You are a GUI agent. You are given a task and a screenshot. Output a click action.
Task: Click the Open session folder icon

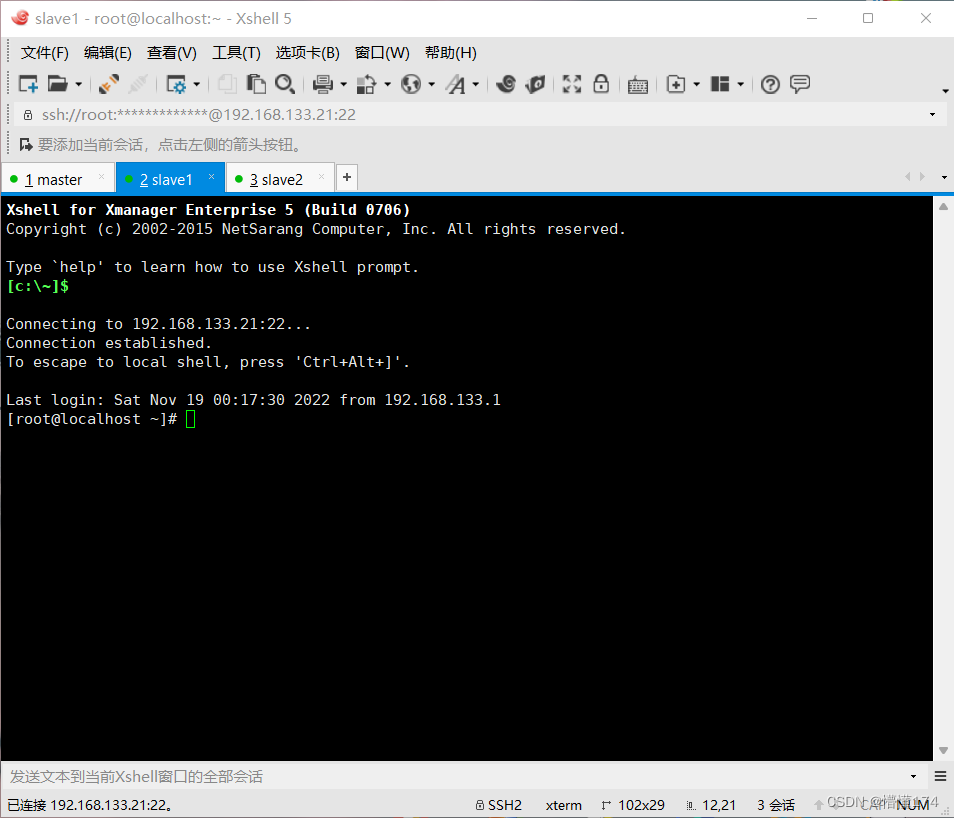(58, 84)
